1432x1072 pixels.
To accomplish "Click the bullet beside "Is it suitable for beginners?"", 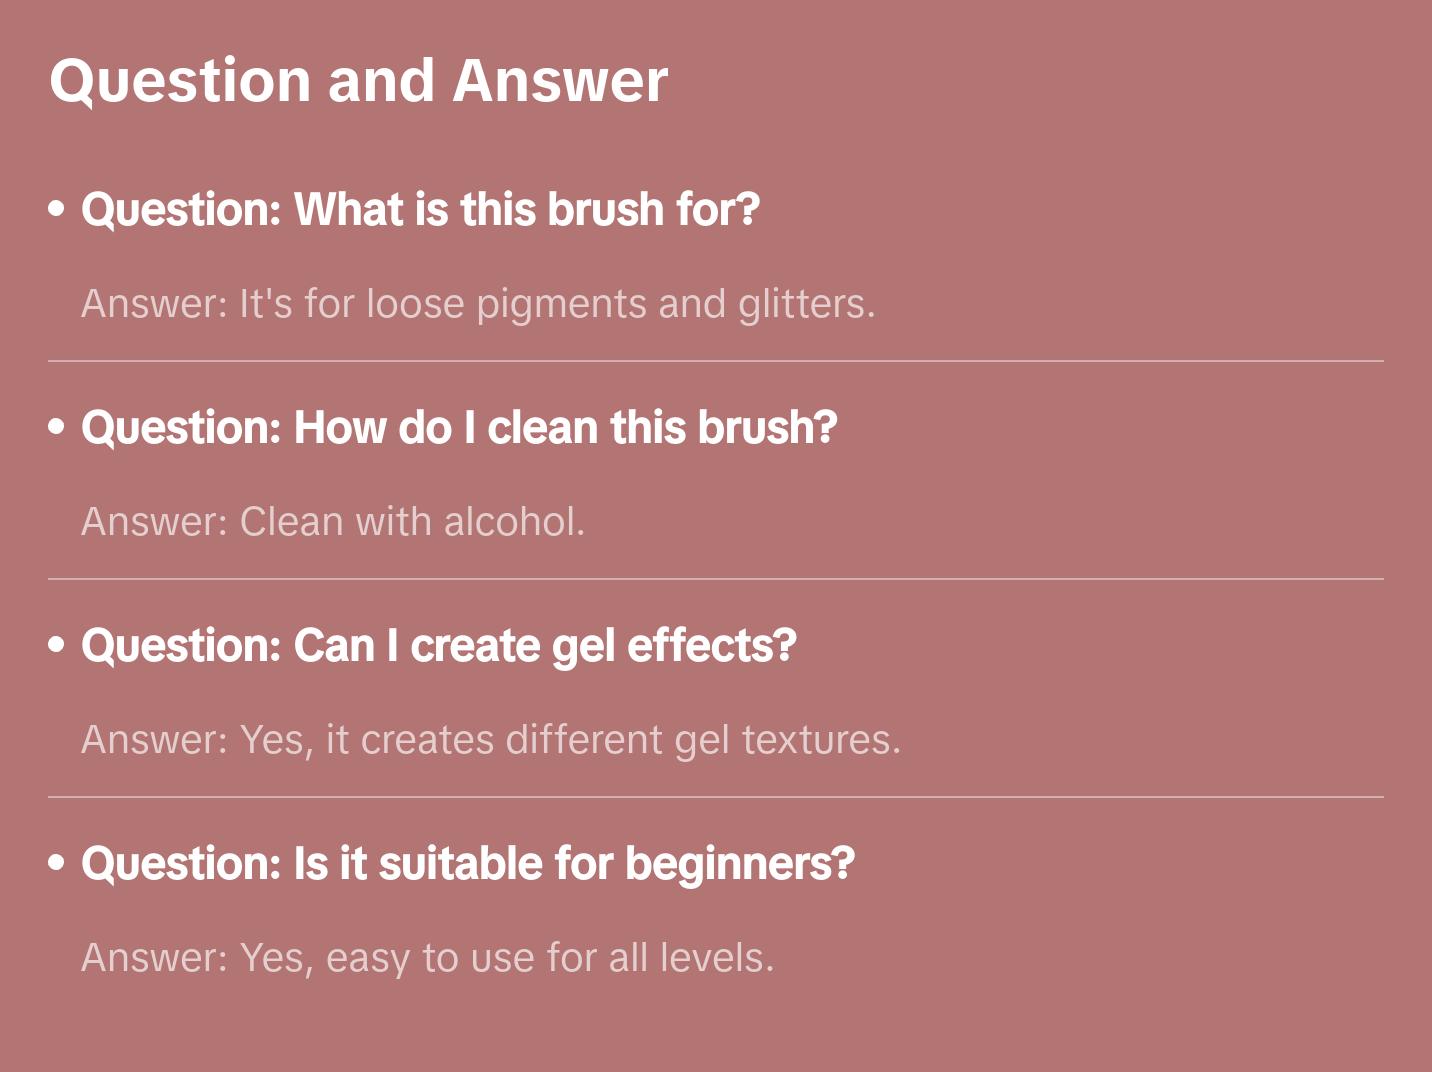I will coord(57,863).
